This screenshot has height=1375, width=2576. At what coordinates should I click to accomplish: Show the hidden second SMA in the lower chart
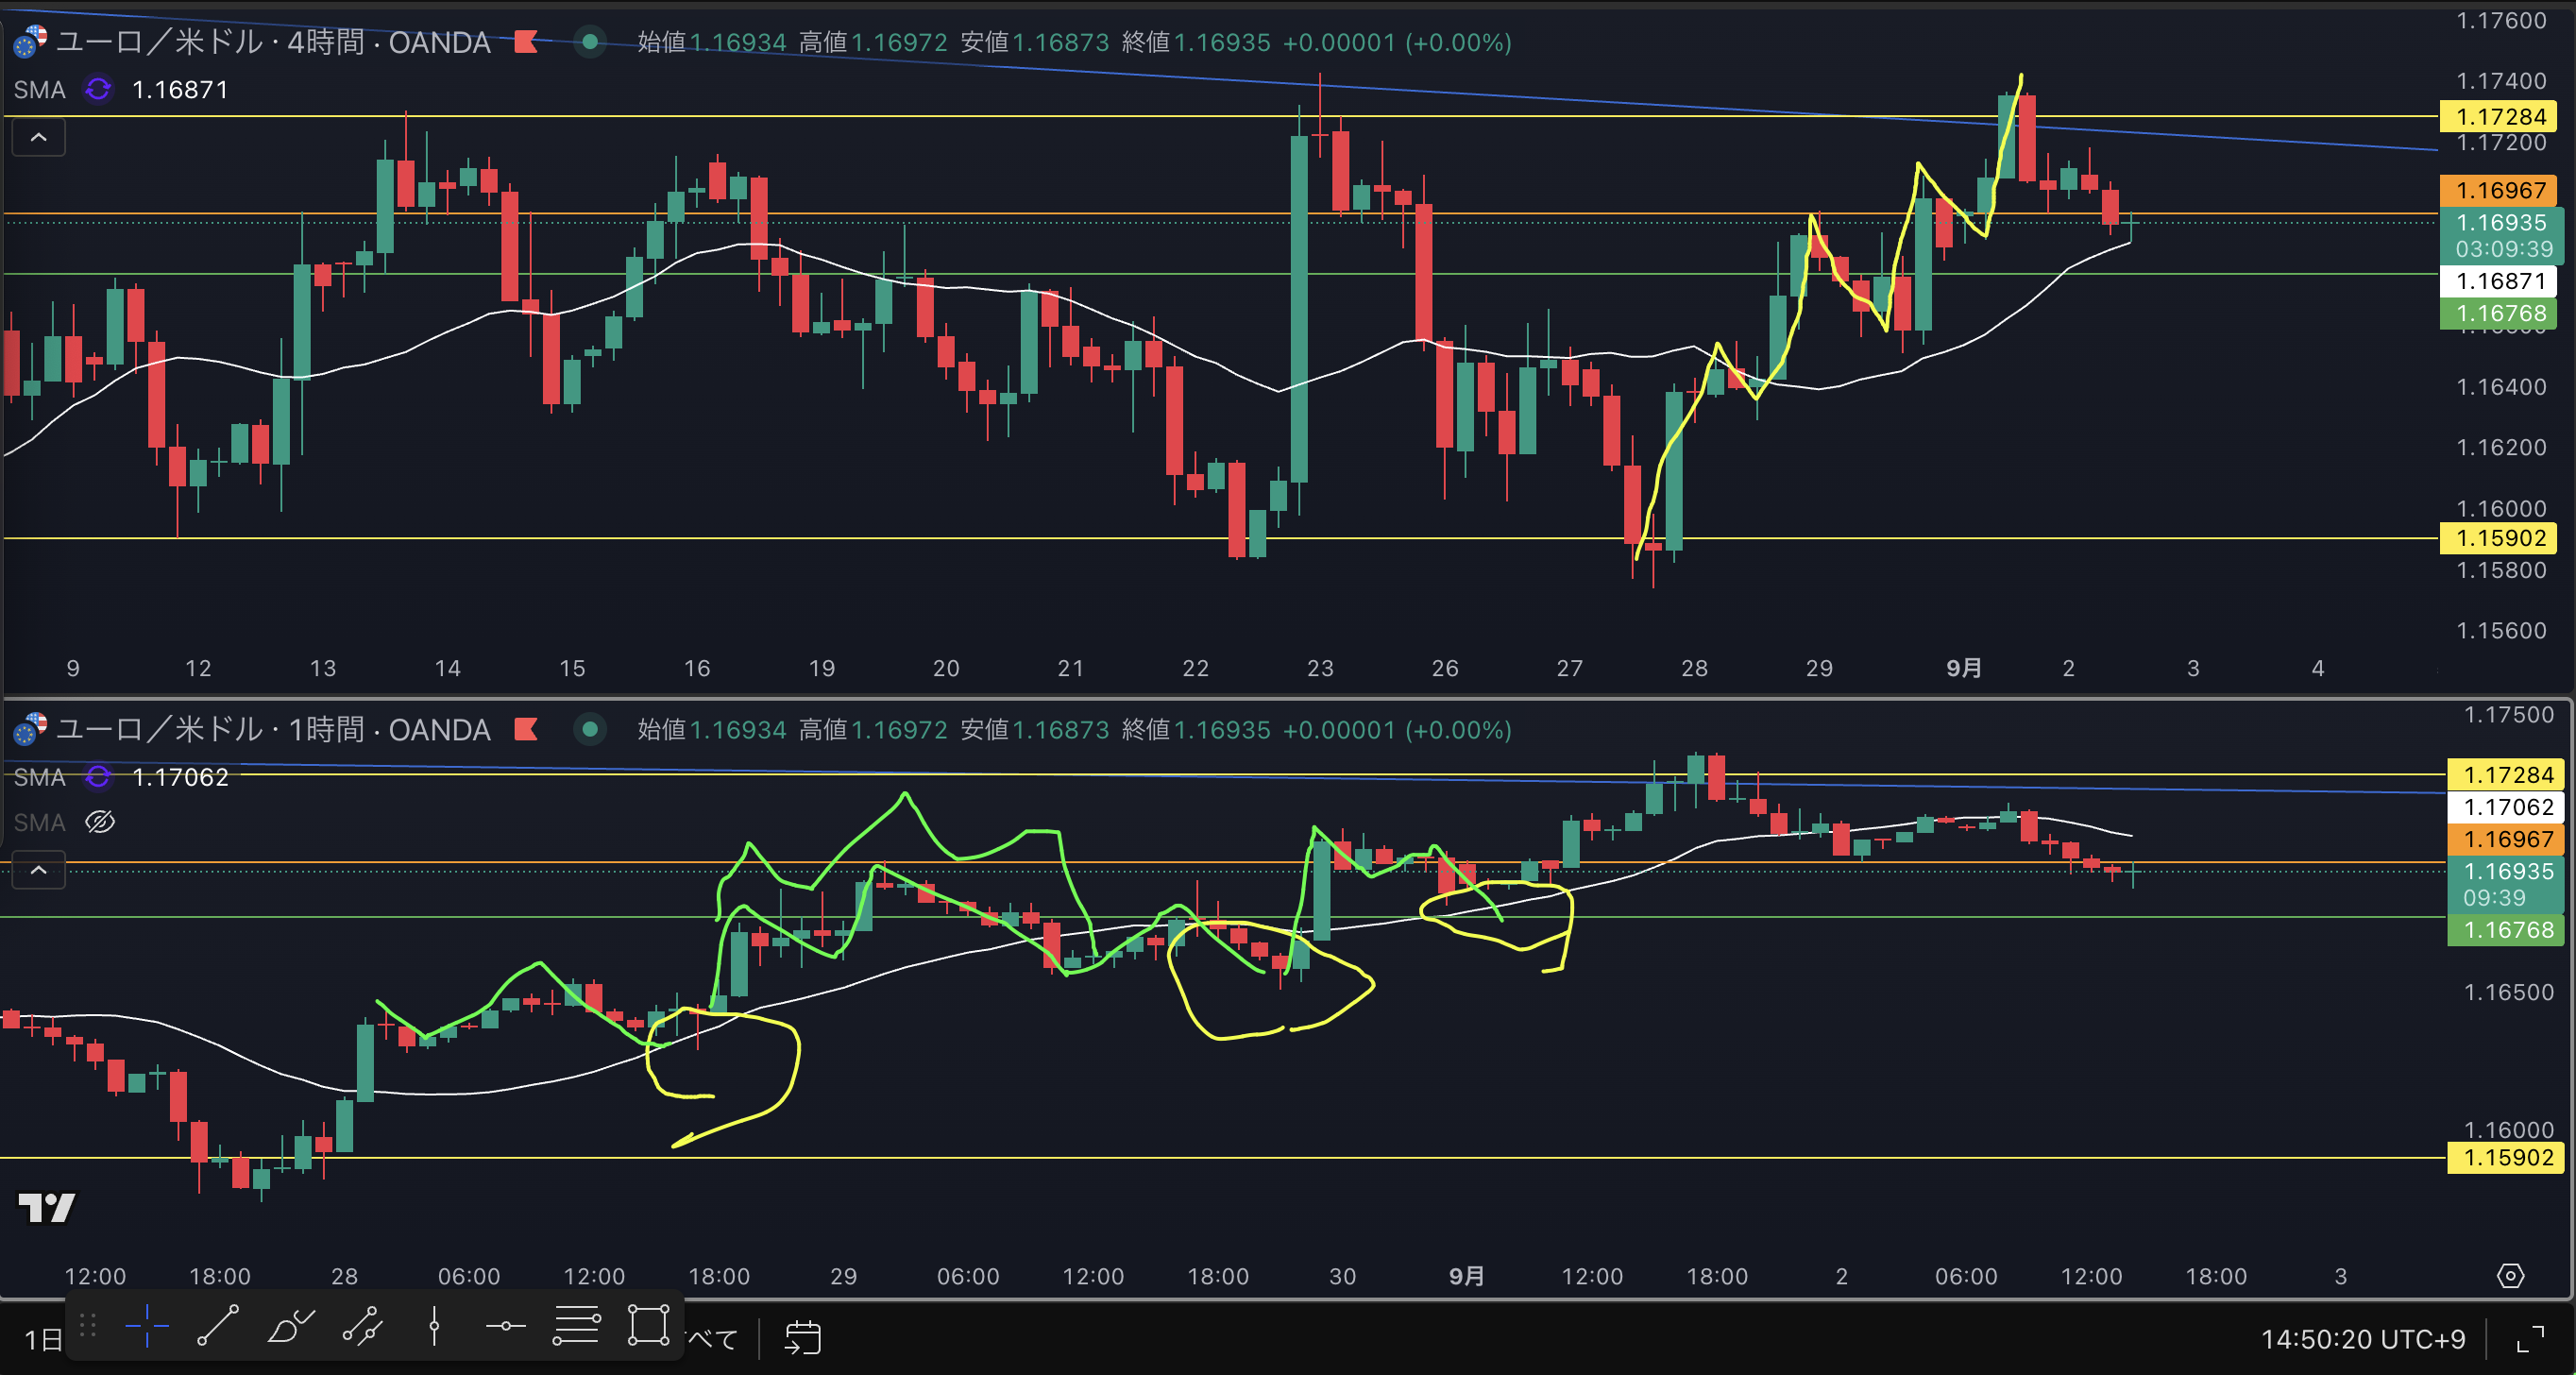coord(100,822)
